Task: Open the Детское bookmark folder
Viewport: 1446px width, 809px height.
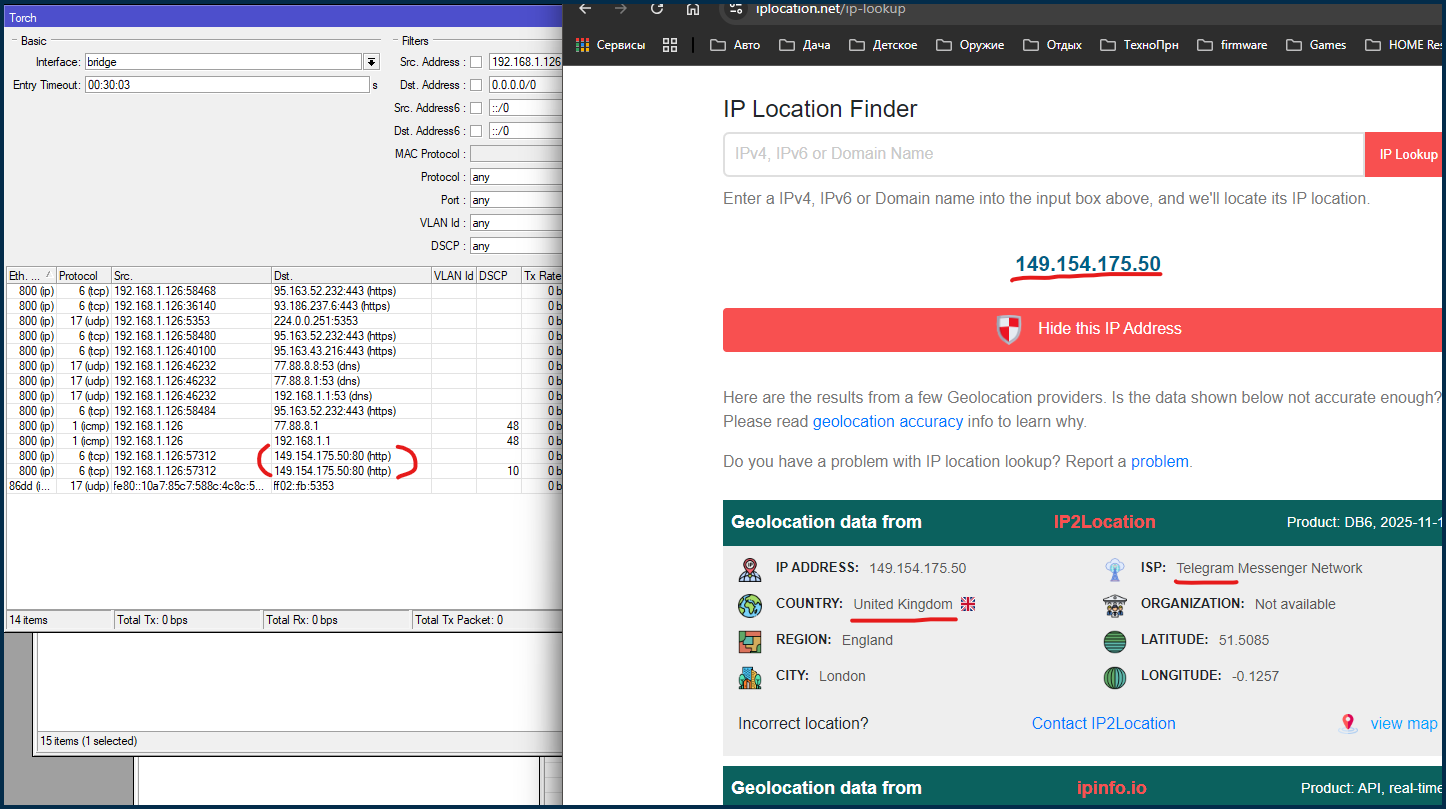Action: pos(883,45)
